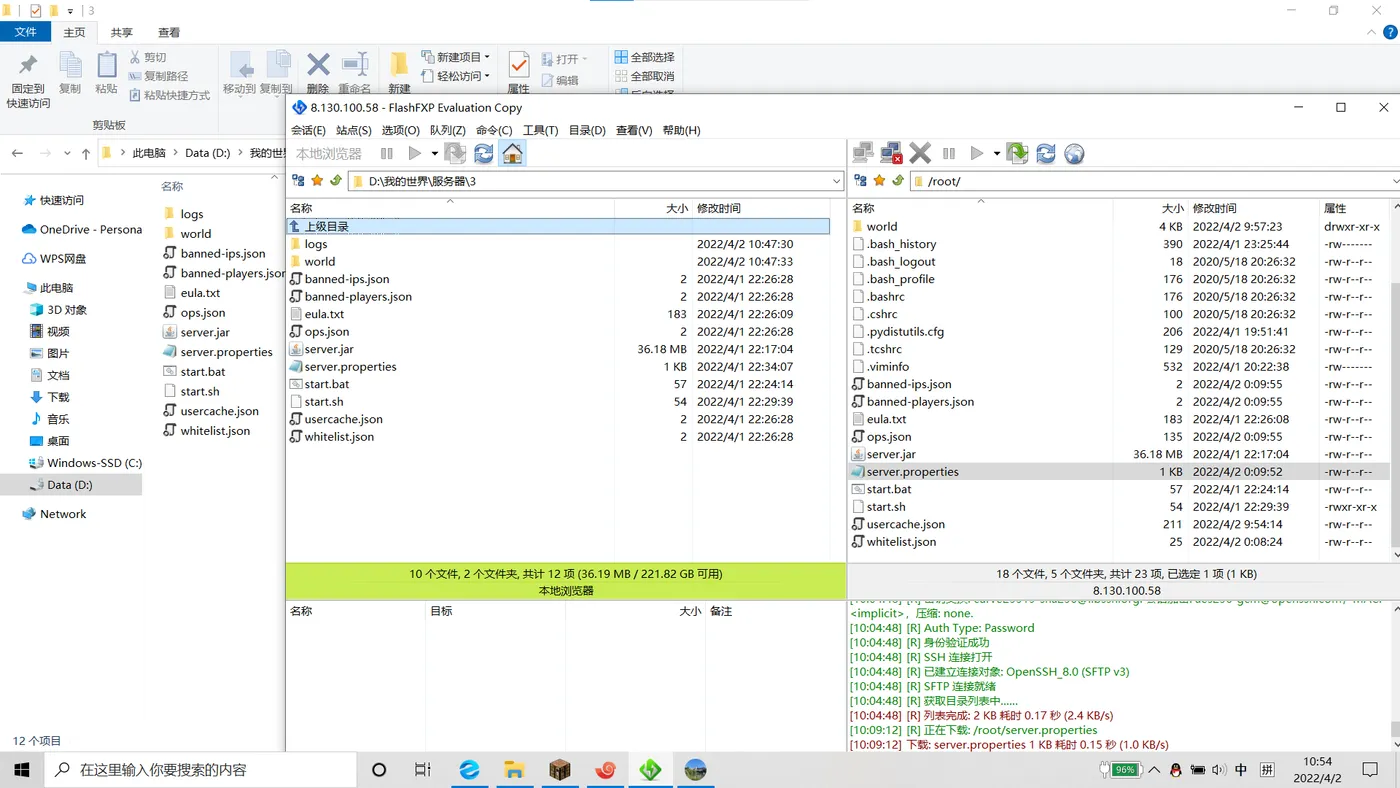Click the remote pane abort X icon

pos(920,153)
